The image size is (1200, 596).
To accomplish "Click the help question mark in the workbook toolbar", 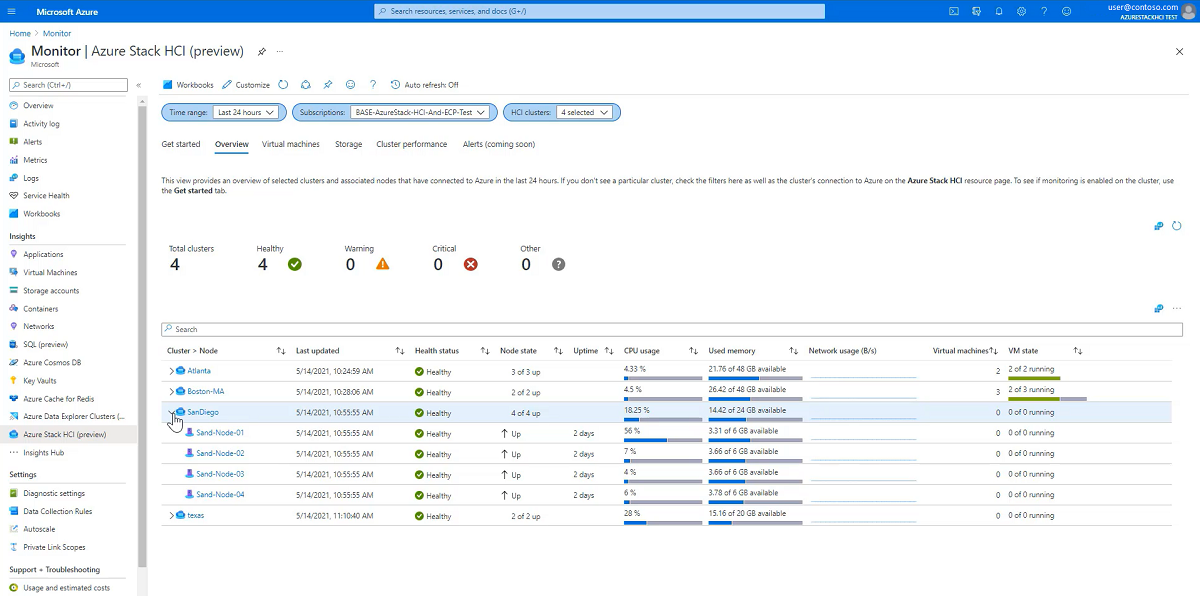I will pyautogui.click(x=372, y=85).
